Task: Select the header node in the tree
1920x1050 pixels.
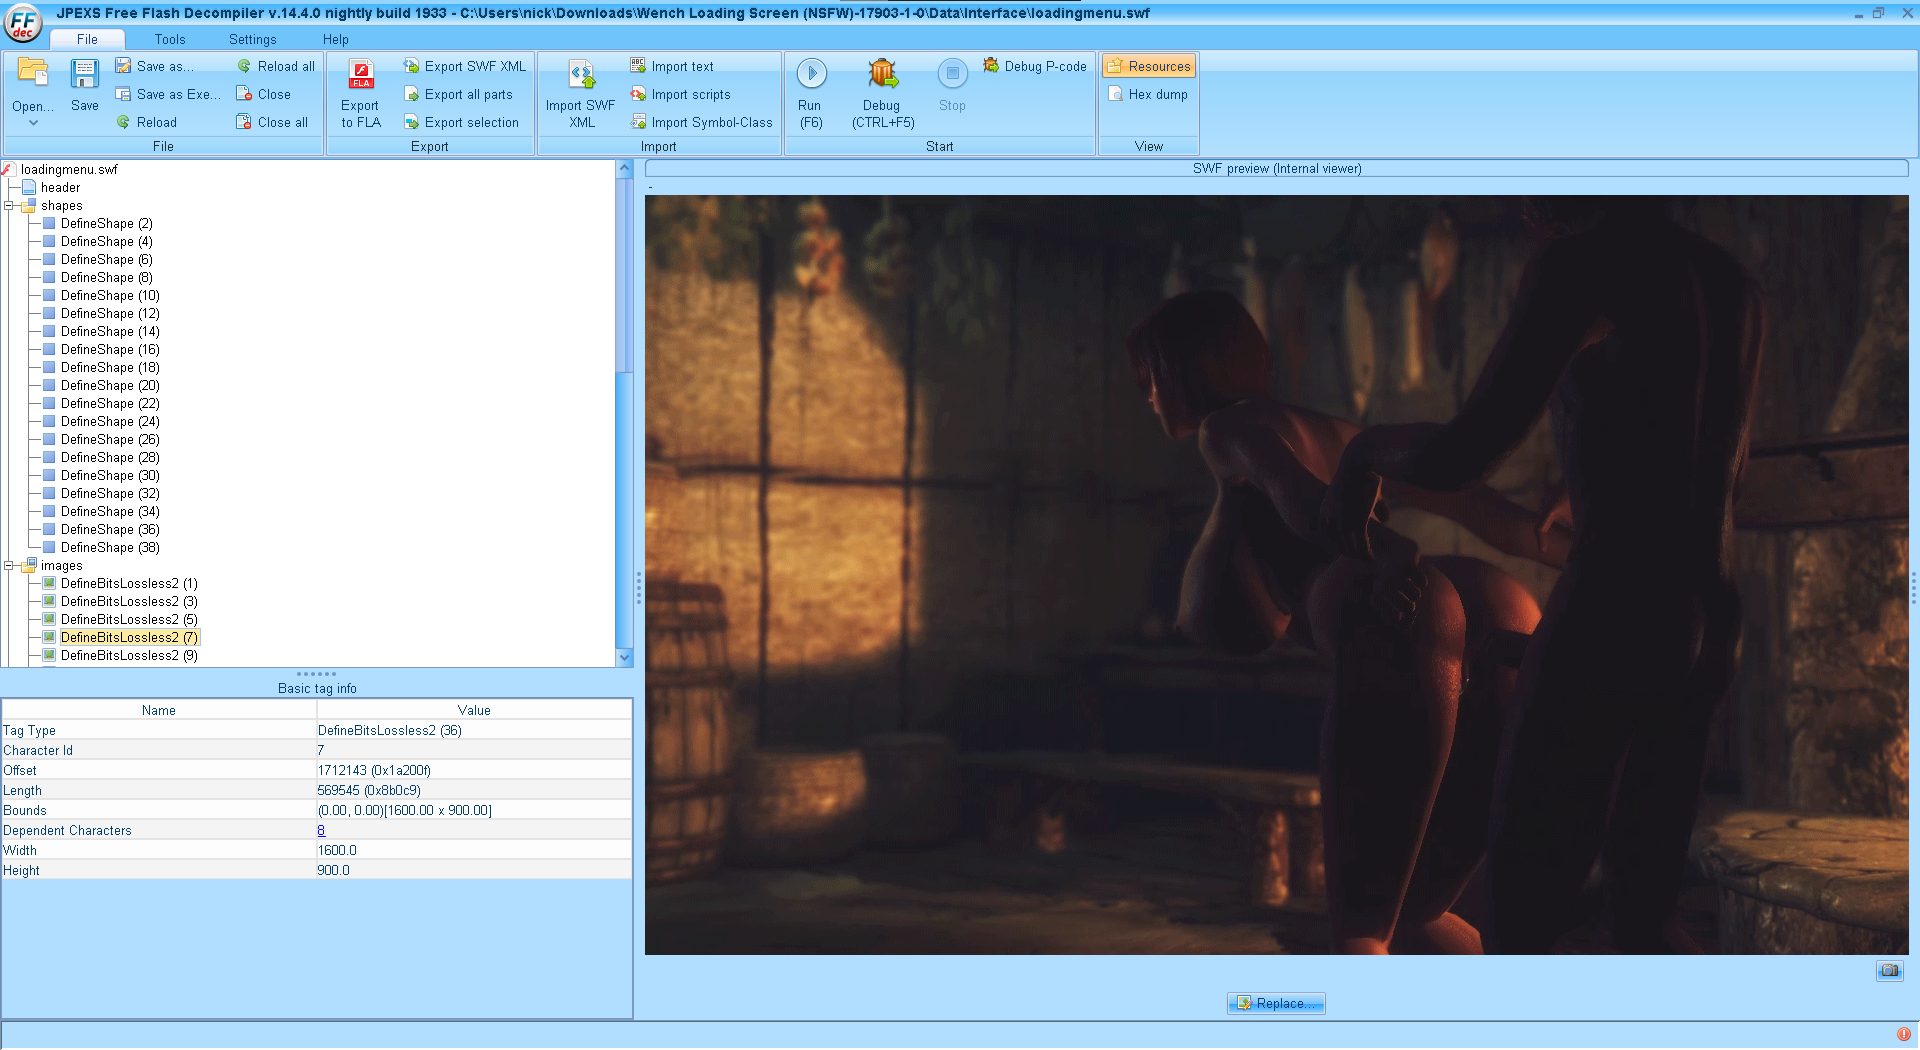Action: (x=60, y=188)
